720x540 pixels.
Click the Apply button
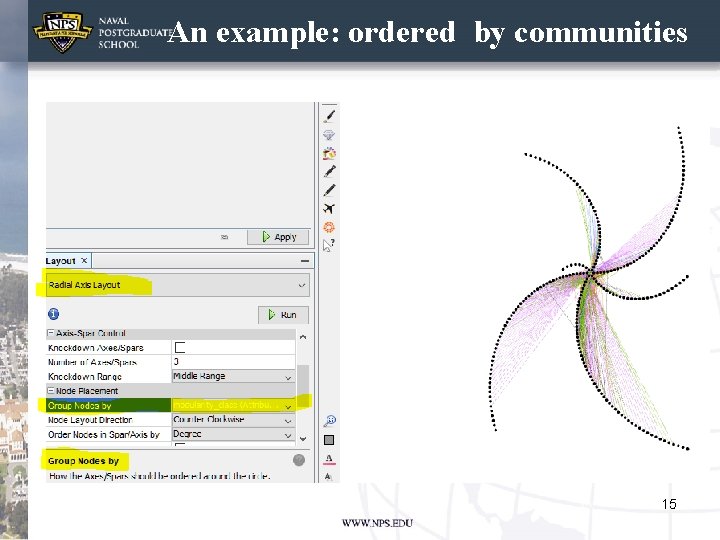click(278, 237)
